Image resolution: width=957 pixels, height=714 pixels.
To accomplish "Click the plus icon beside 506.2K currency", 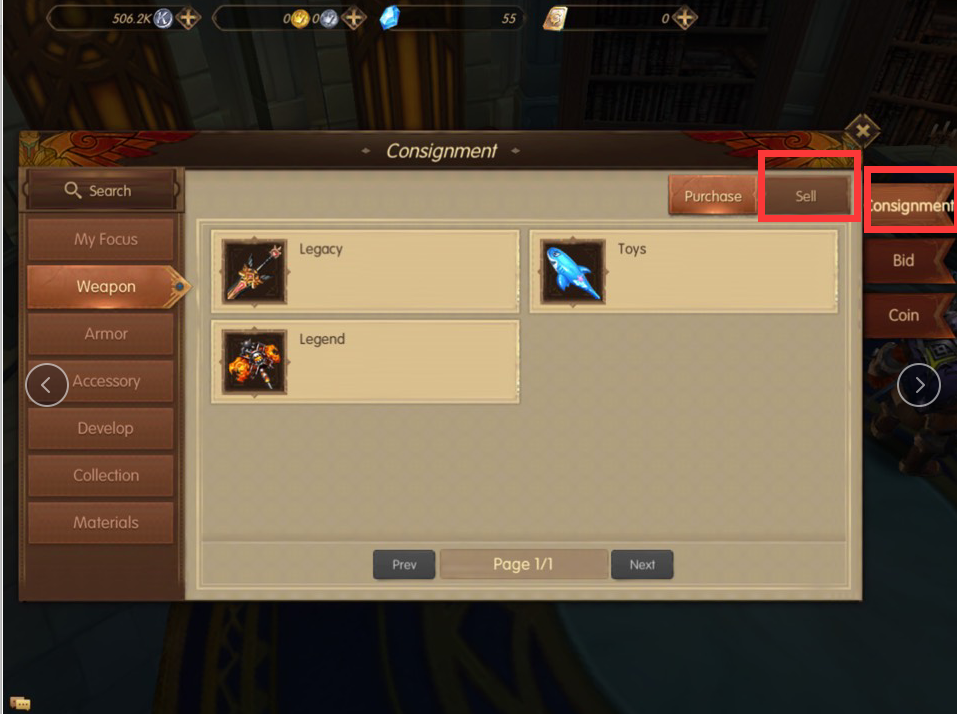I will [x=189, y=18].
